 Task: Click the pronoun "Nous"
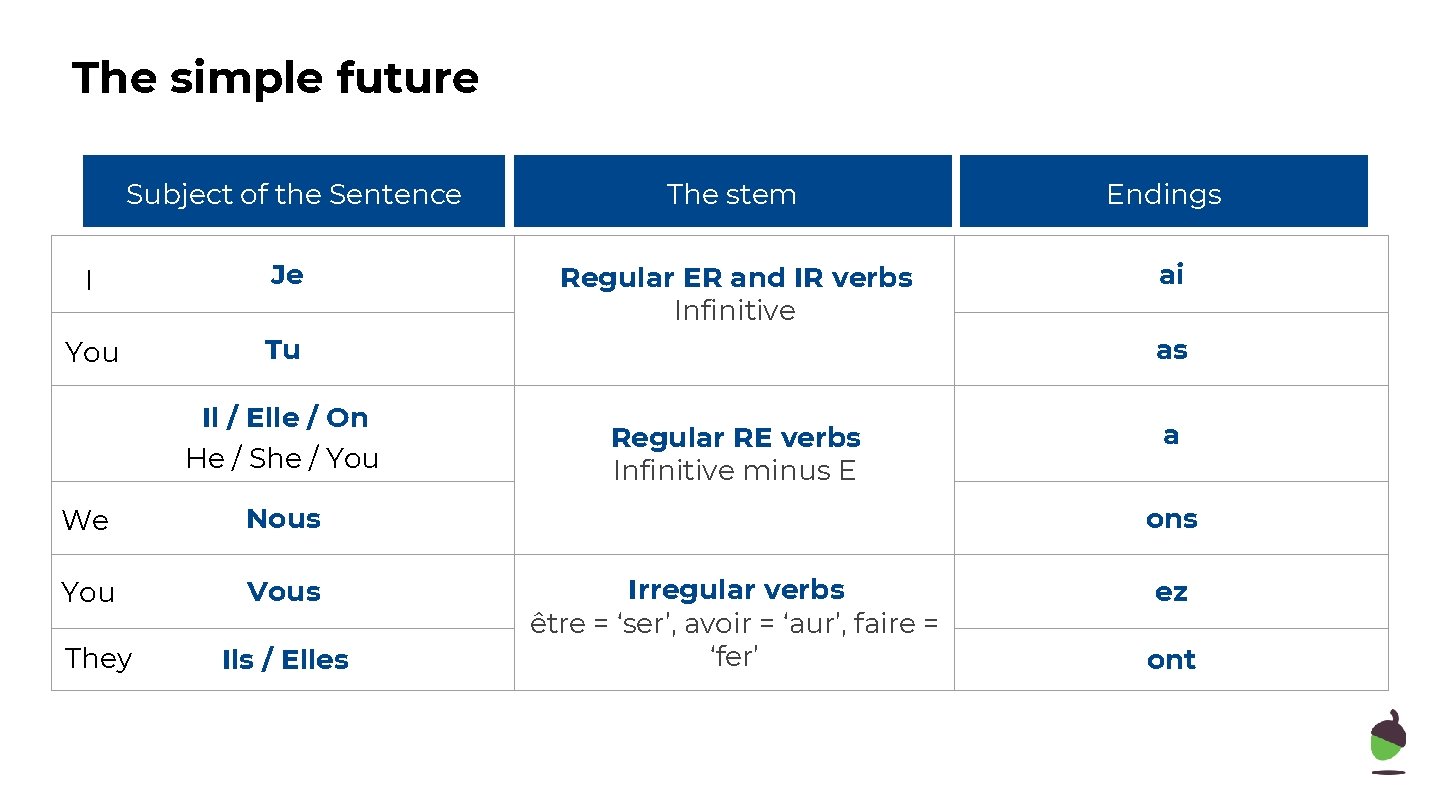(x=284, y=519)
